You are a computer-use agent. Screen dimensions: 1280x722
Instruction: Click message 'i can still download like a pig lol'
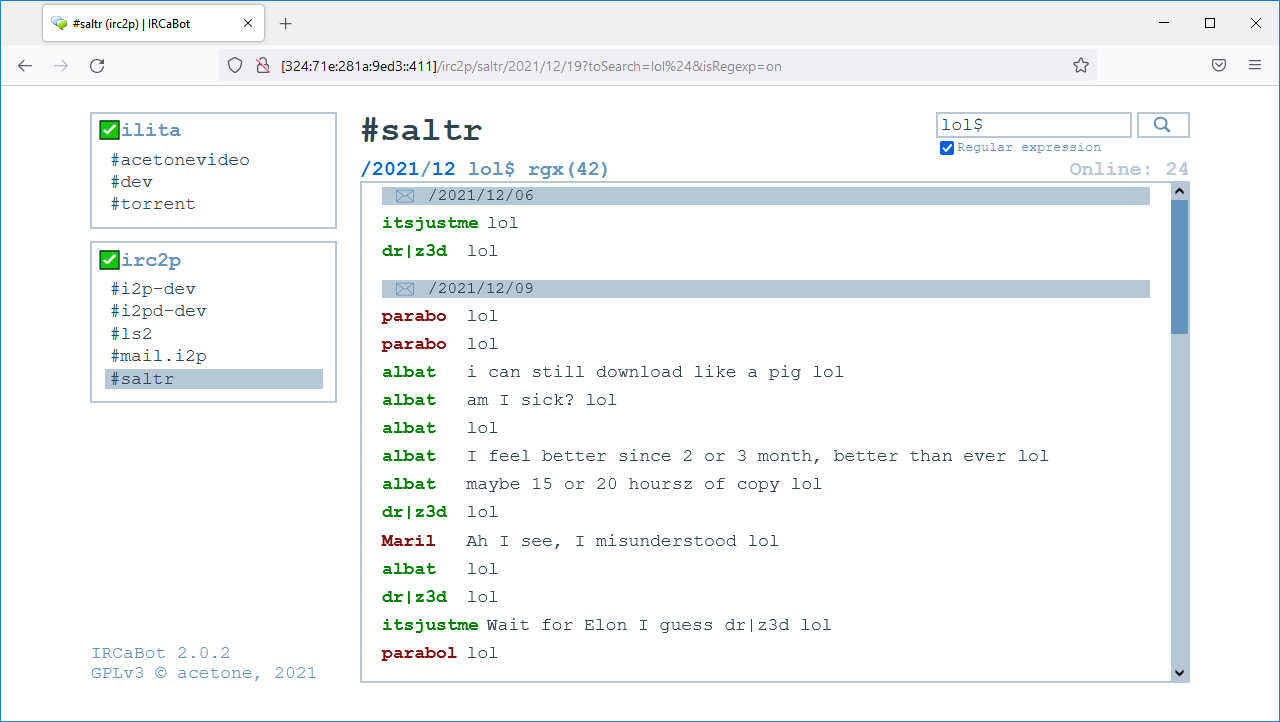click(x=655, y=372)
